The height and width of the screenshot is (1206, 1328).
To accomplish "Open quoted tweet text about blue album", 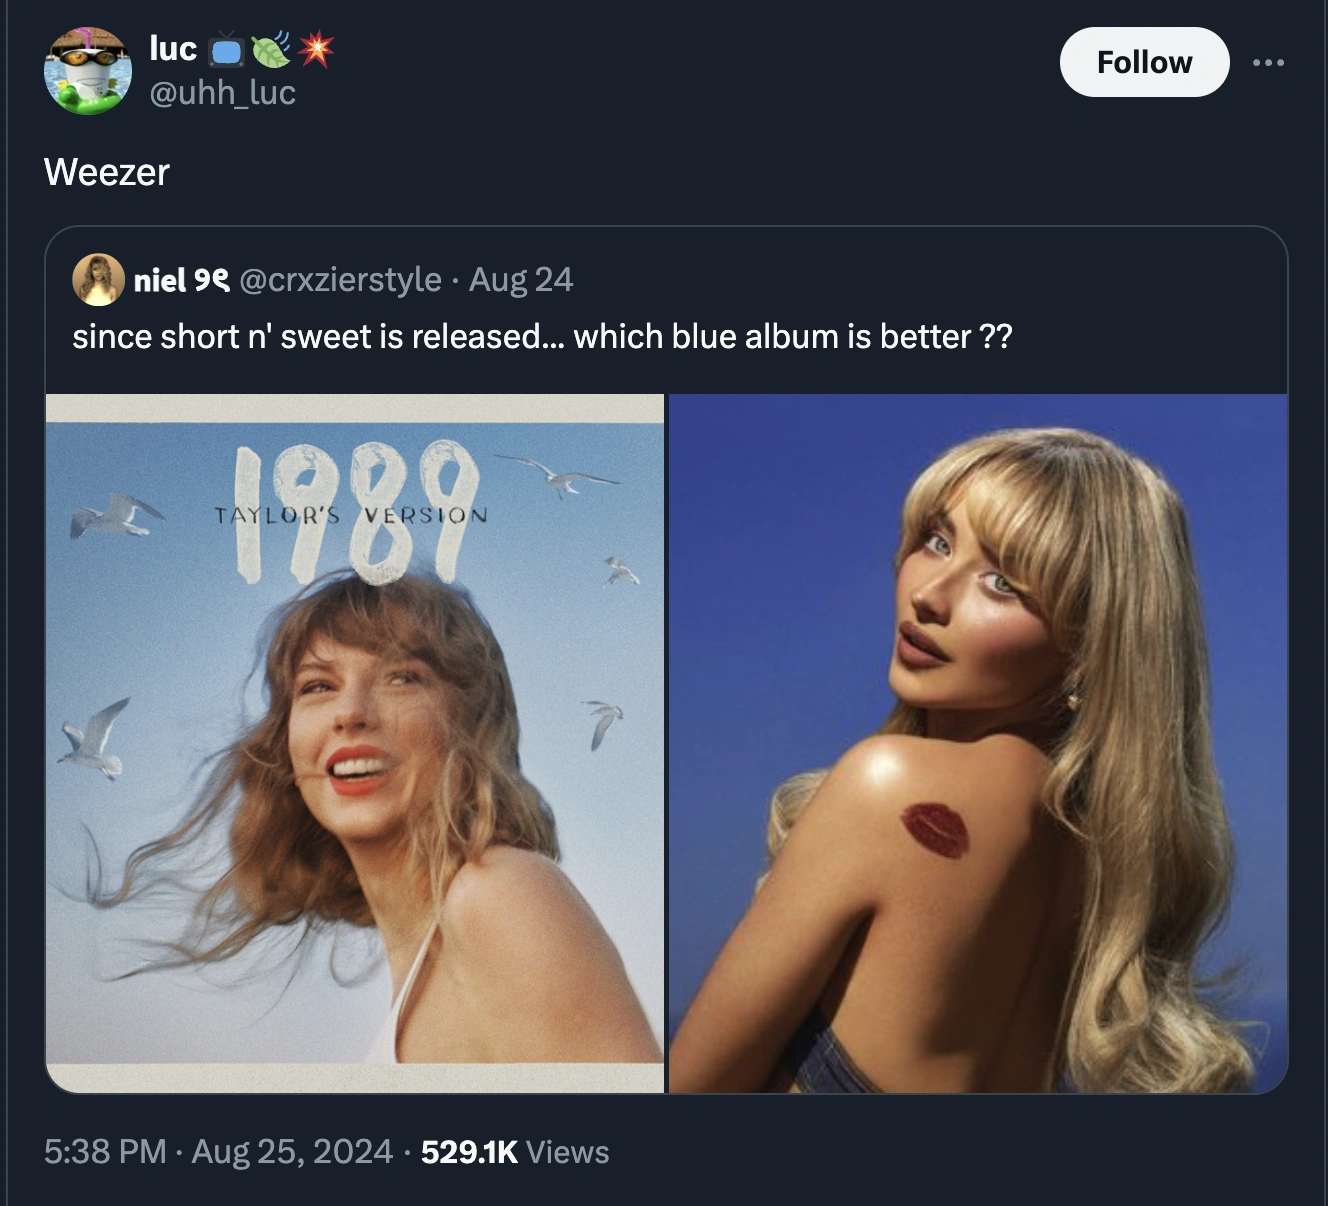I will pos(542,337).
